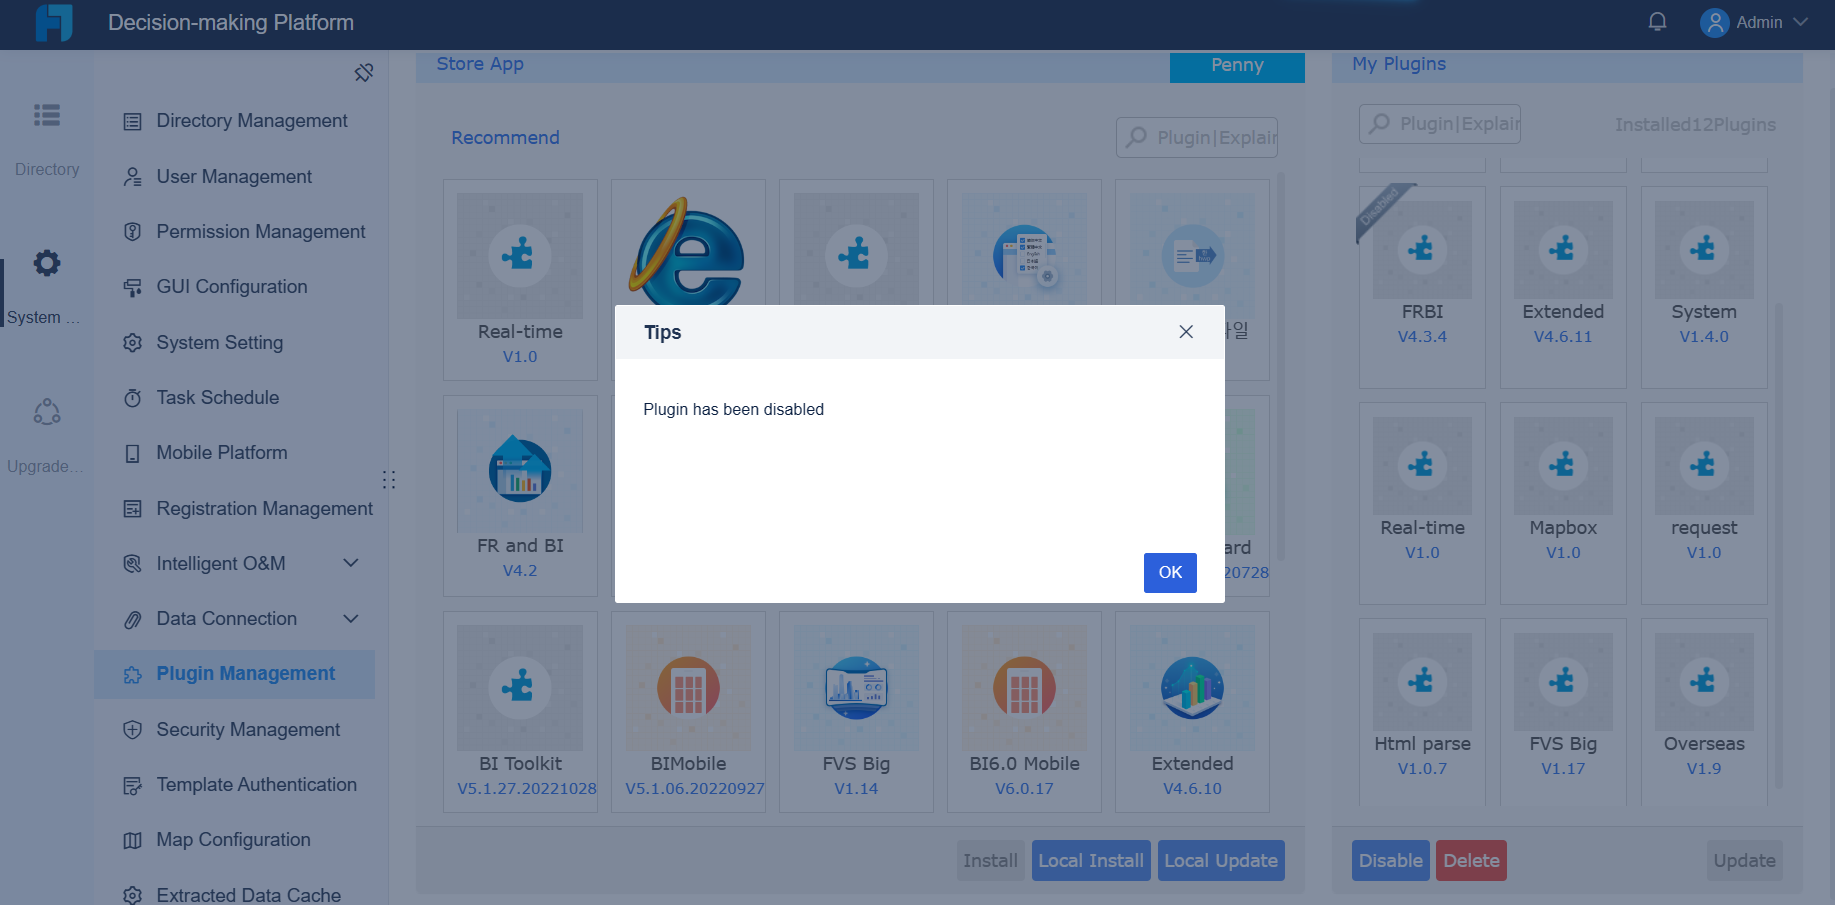1835x905 pixels.
Task: Select the Html parse plugin
Action: (x=1422, y=712)
